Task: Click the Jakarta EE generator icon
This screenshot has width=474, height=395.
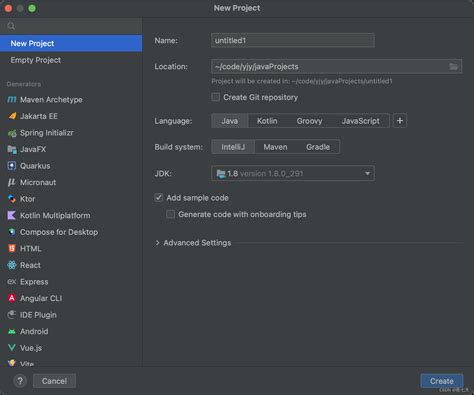Action: coord(12,116)
